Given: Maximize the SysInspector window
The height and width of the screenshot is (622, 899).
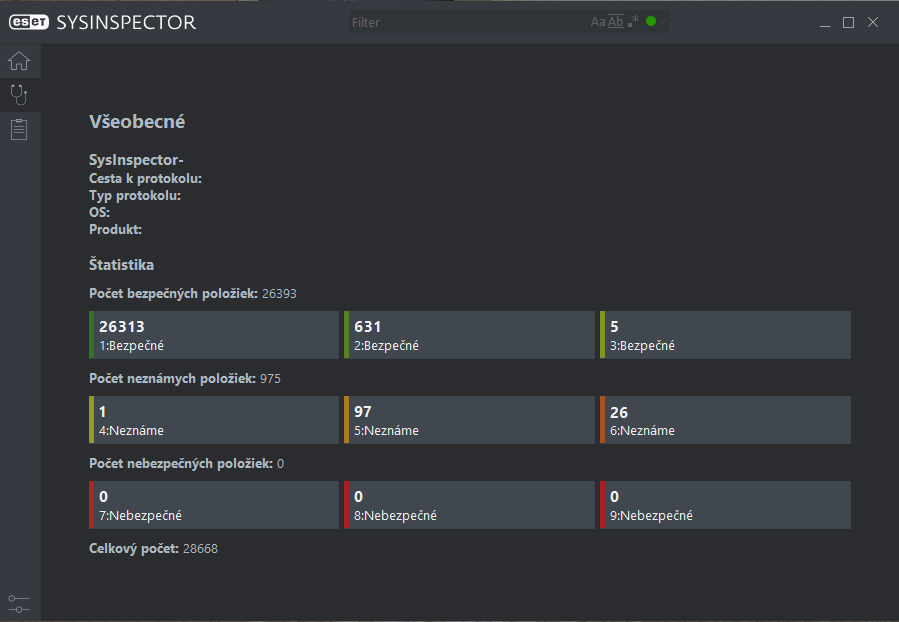Looking at the screenshot, I should pyautogui.click(x=849, y=22).
